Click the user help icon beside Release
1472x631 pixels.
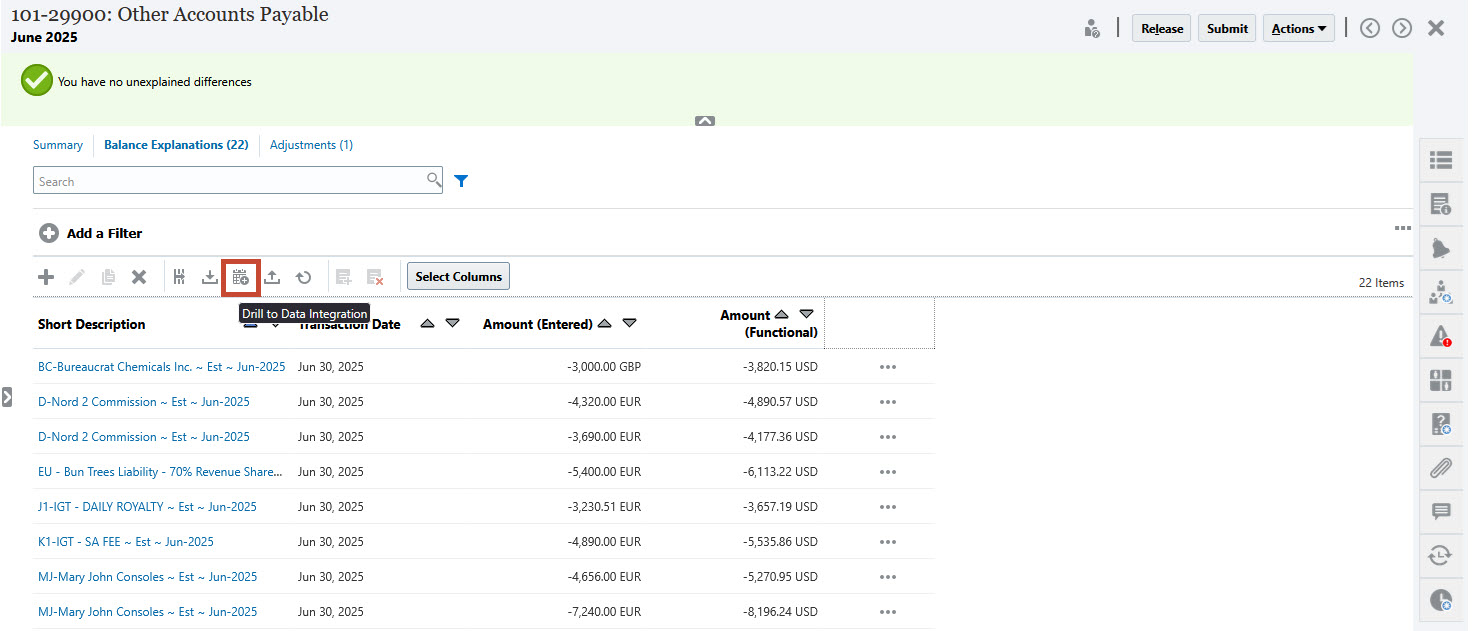click(1092, 29)
